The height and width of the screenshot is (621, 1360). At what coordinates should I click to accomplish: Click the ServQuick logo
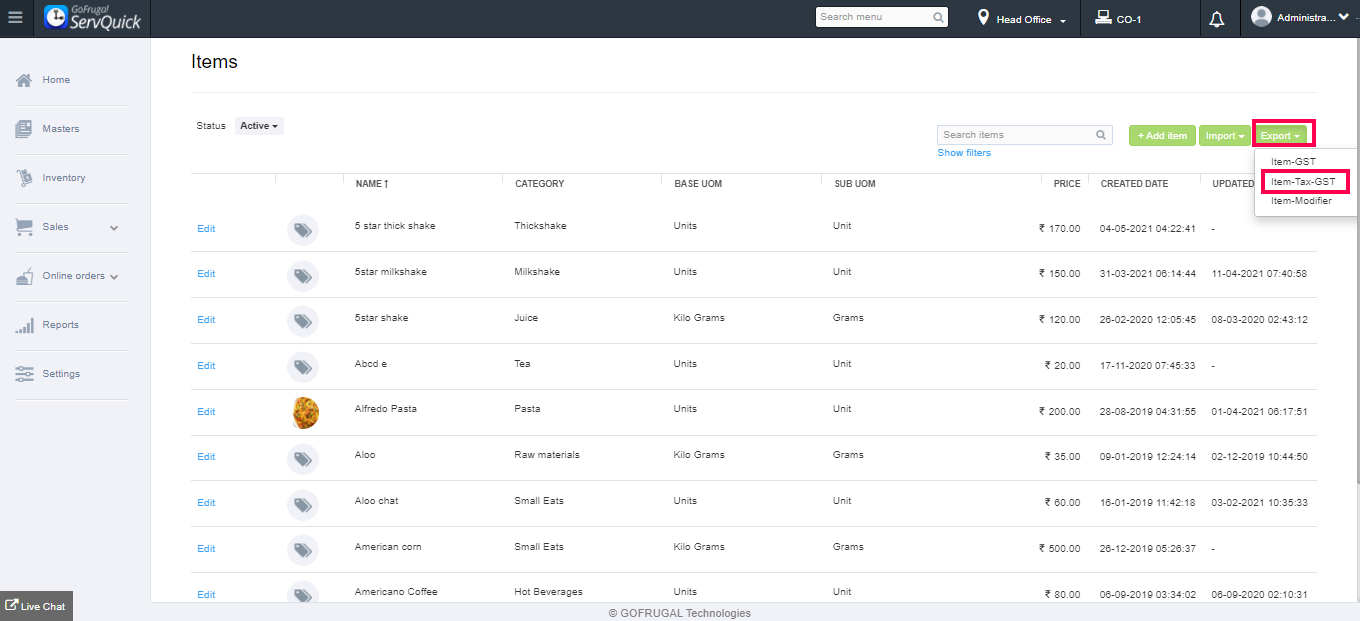coord(93,18)
